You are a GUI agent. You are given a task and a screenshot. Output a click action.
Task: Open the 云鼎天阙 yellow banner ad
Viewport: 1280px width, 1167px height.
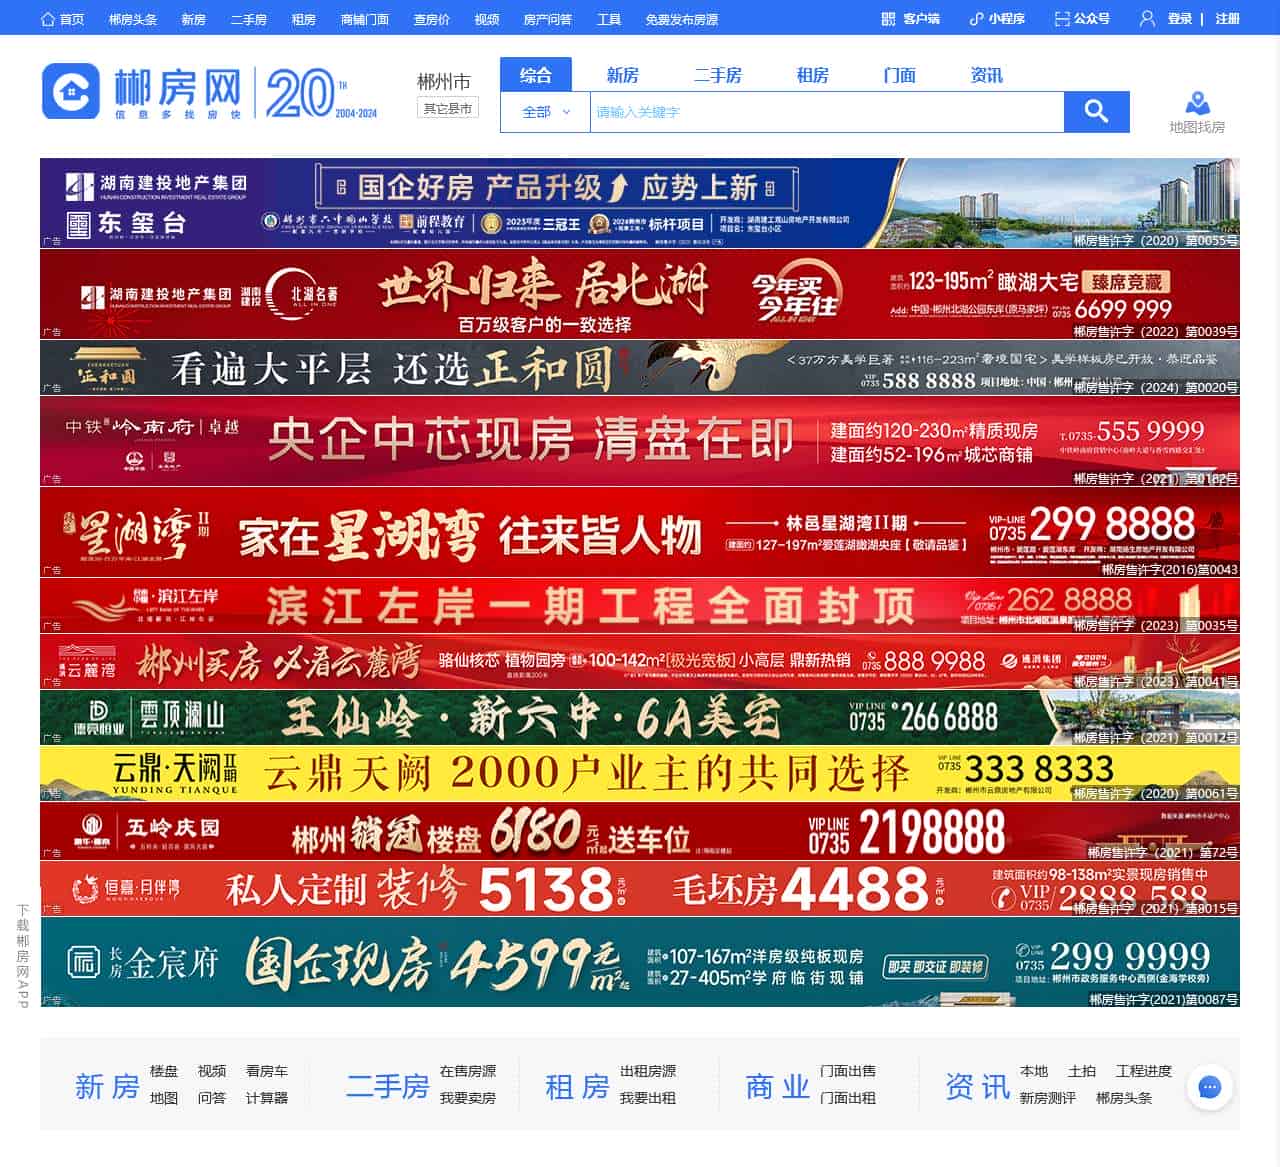pyautogui.click(x=640, y=773)
